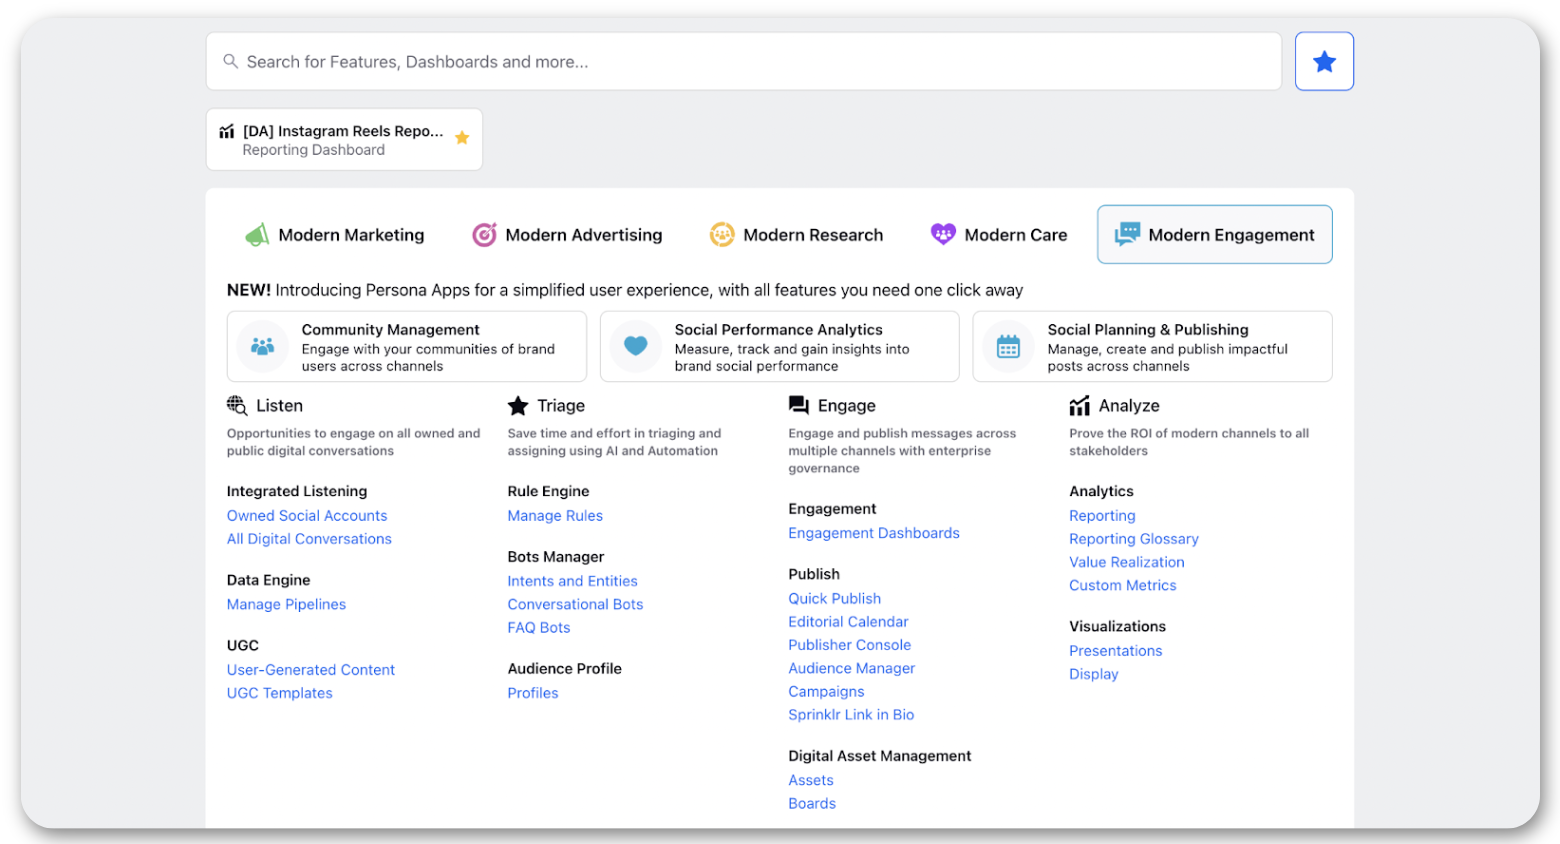1560x844 pixels.
Task: Open the Social Performance Analytics persona app
Action: coord(780,346)
